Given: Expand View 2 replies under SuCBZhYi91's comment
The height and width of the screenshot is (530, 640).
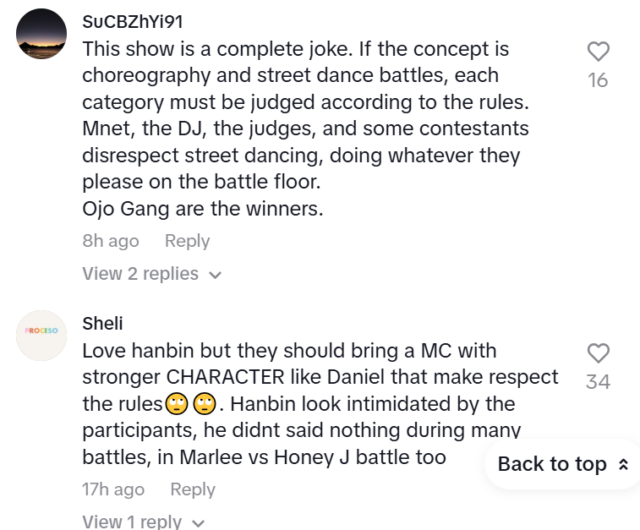Looking at the screenshot, I should (x=140, y=273).
